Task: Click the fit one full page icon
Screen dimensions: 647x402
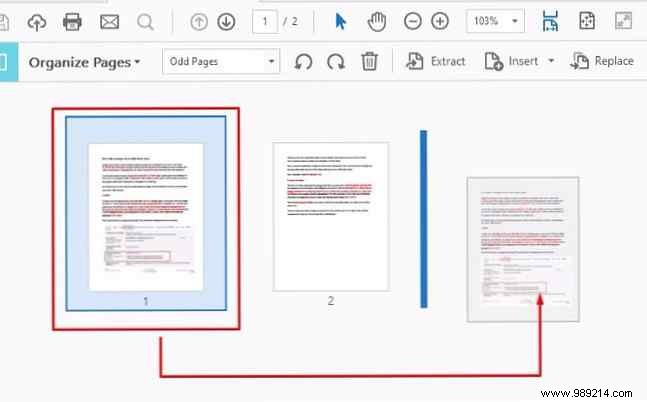Action: pyautogui.click(x=587, y=21)
